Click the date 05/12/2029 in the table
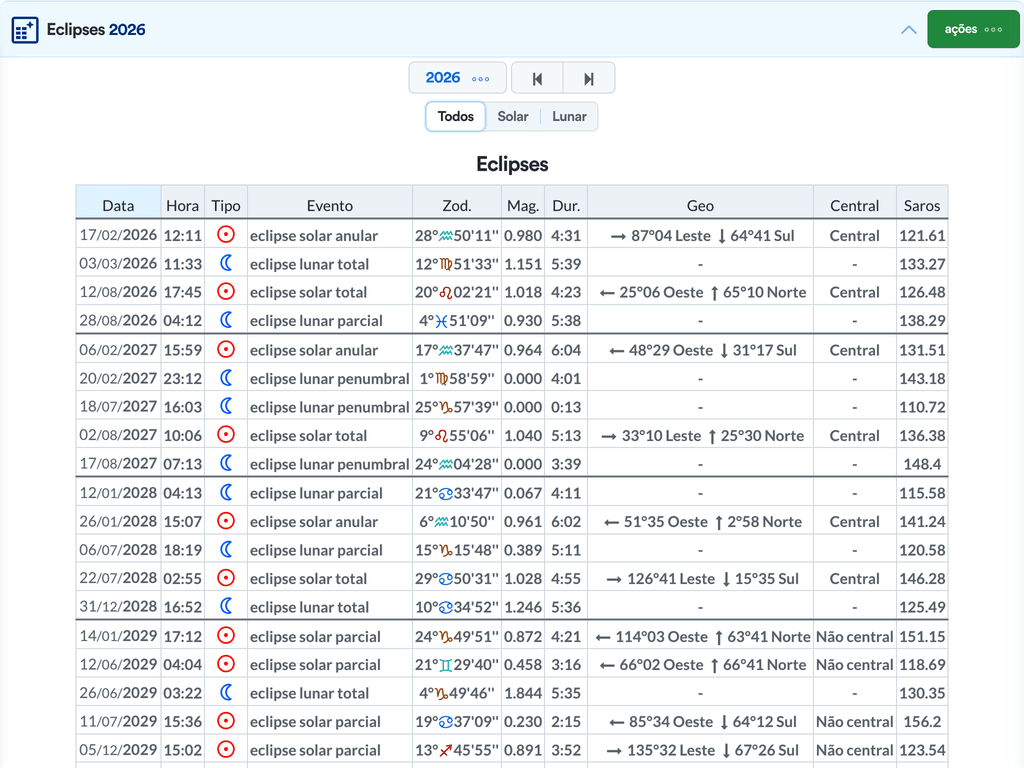The width and height of the screenshot is (1024, 768). (x=118, y=750)
